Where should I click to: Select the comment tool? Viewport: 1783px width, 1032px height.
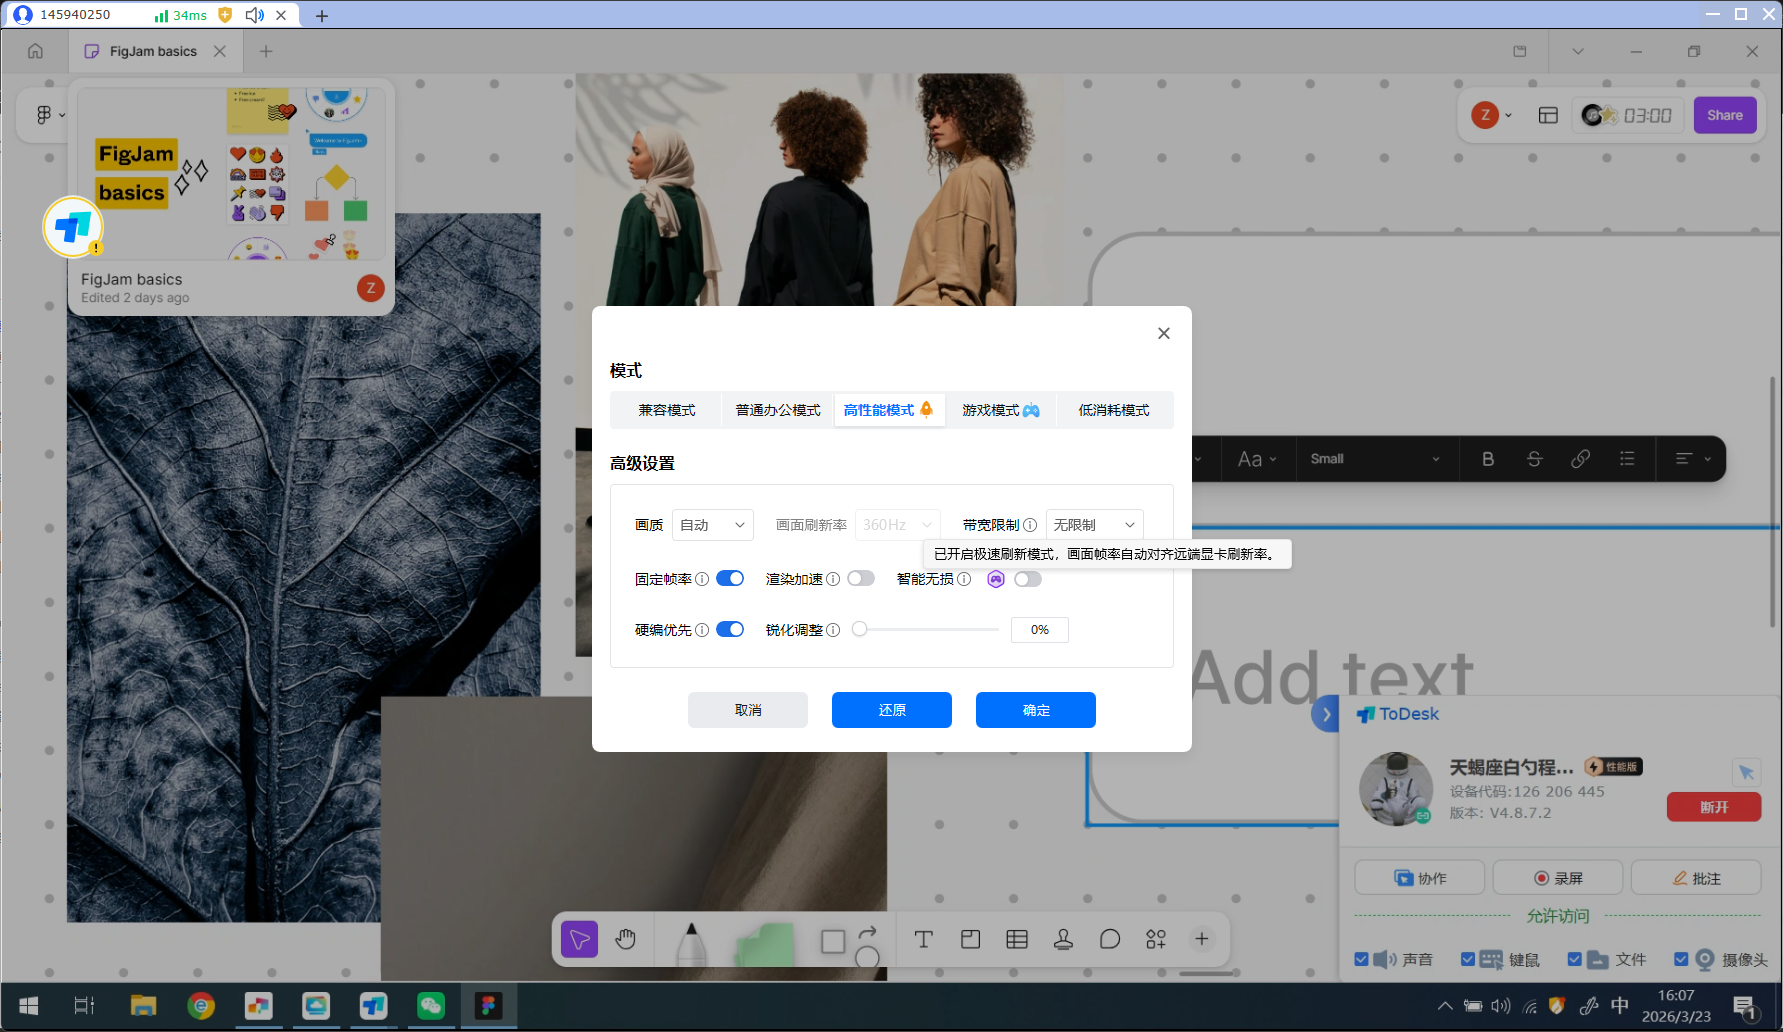coord(1110,939)
